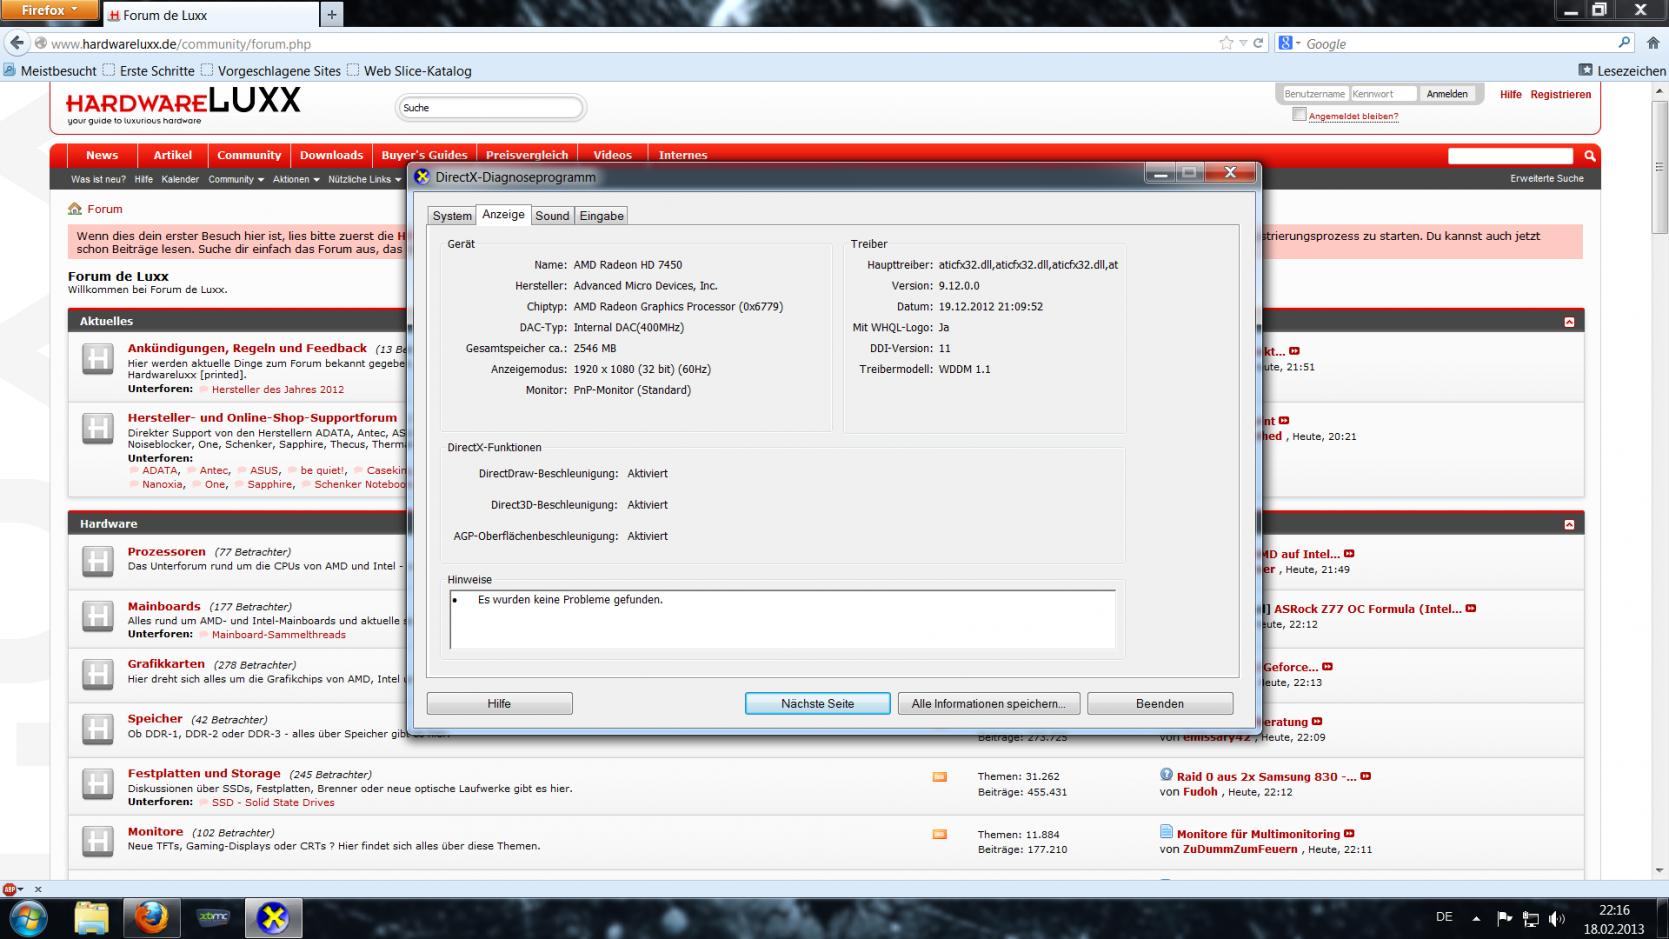
Task: Click the forum icon beside Mainboards
Action: point(97,616)
